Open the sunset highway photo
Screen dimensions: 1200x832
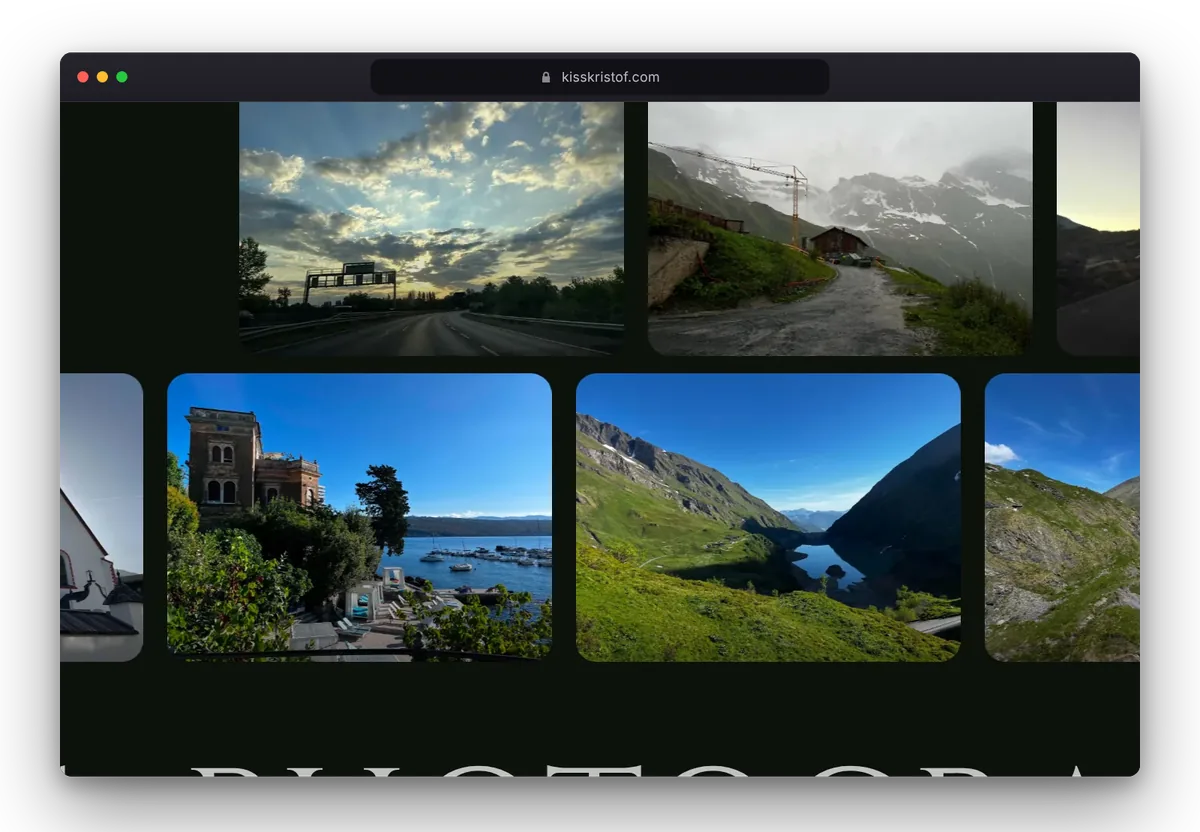click(x=431, y=228)
